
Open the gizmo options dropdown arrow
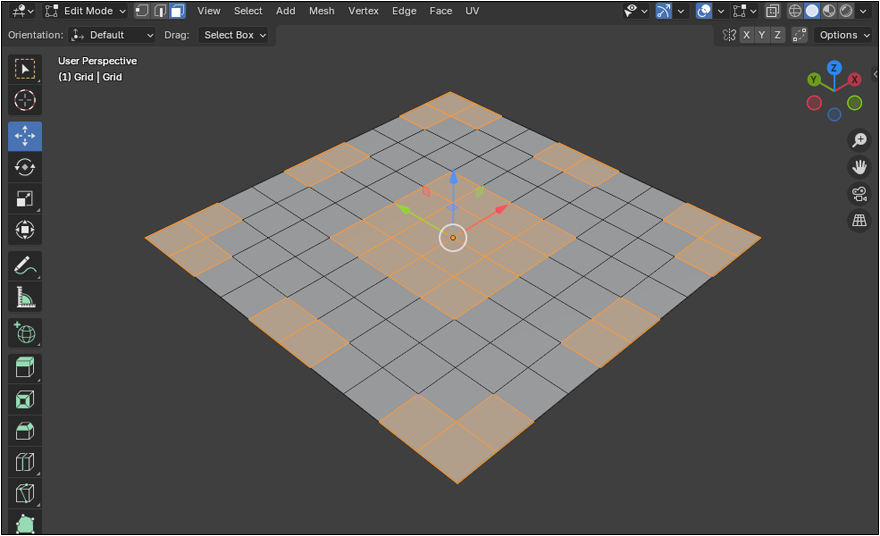coord(681,11)
